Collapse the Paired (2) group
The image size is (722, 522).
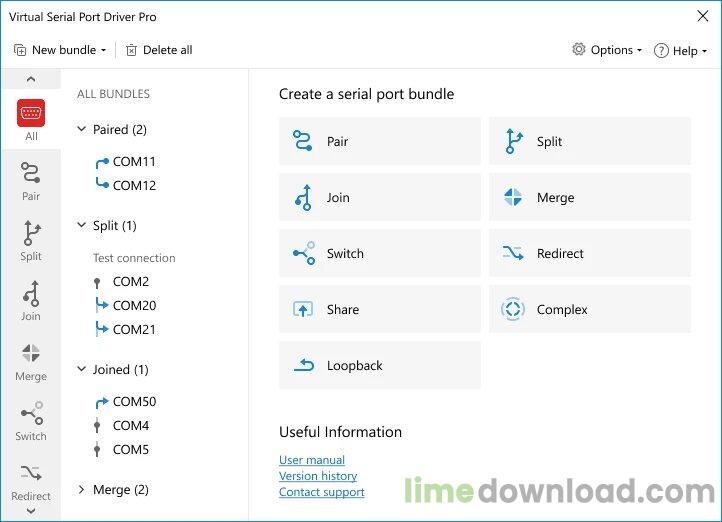coord(82,129)
